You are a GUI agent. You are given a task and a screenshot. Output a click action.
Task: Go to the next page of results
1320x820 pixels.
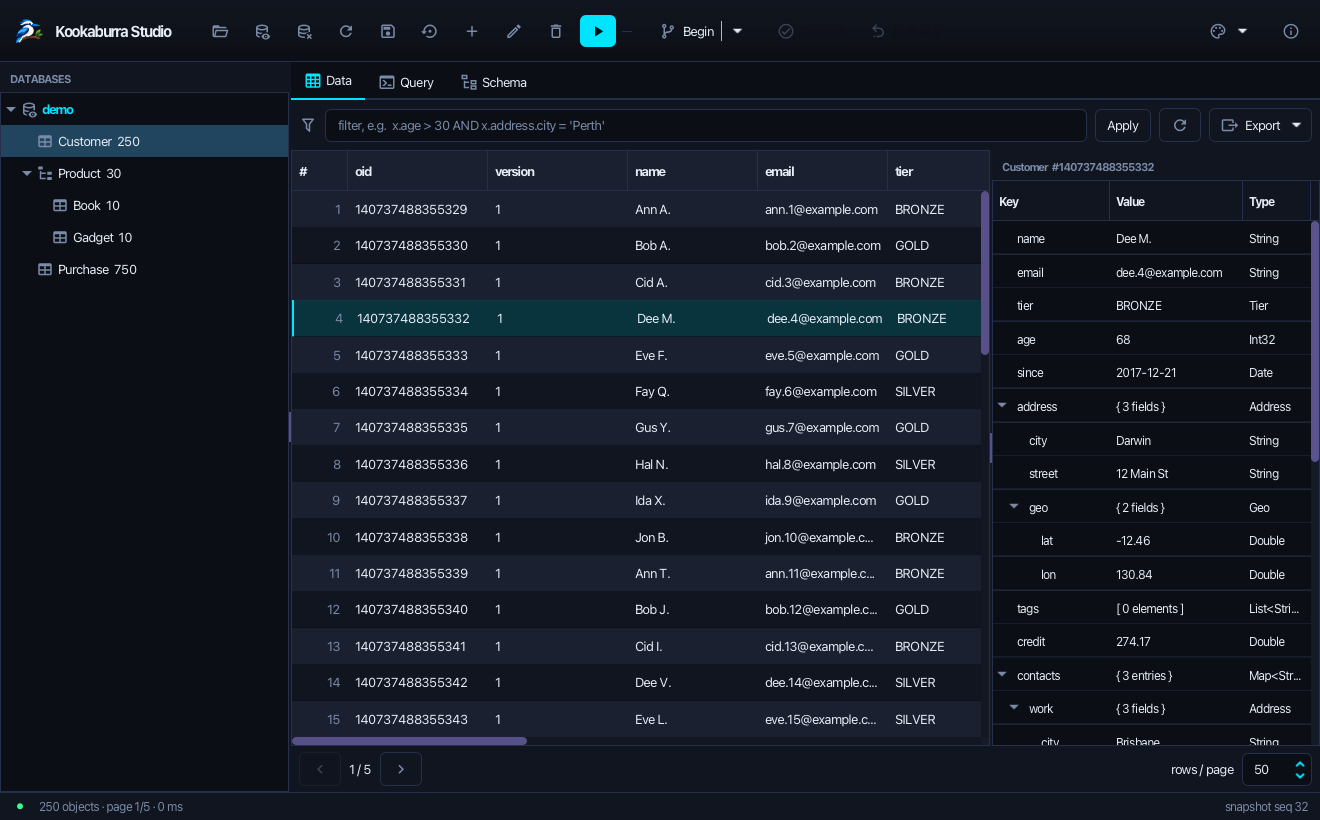pos(401,769)
